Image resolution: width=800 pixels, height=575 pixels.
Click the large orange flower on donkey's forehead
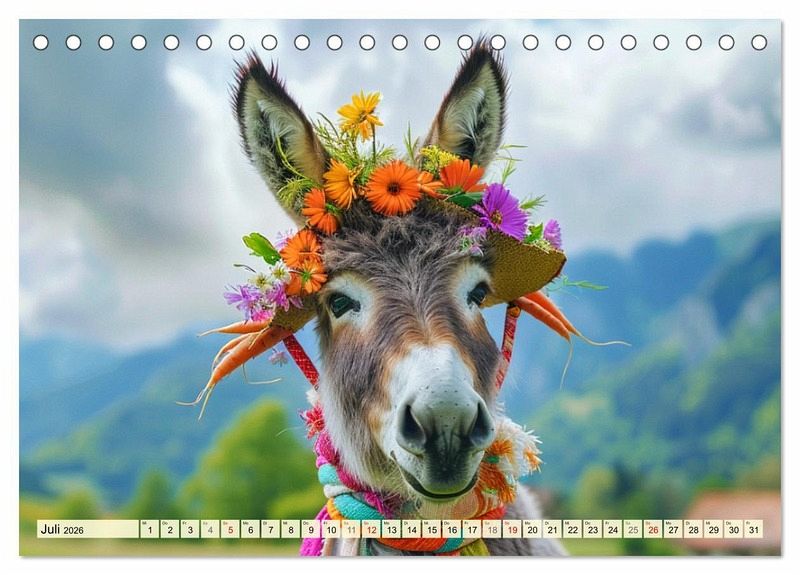(x=392, y=187)
